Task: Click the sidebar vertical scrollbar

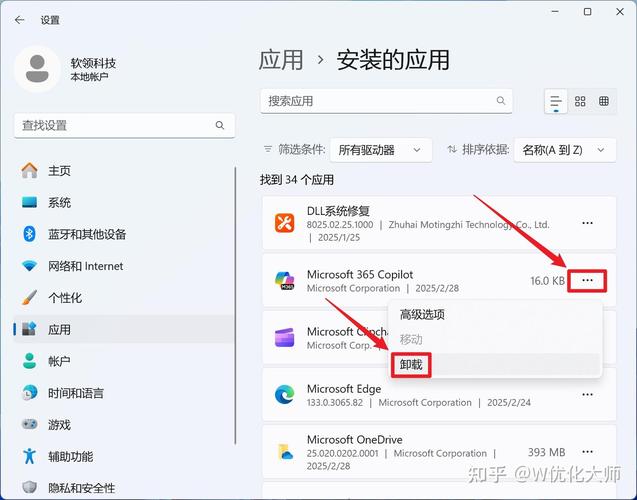Action: click(x=235, y=305)
